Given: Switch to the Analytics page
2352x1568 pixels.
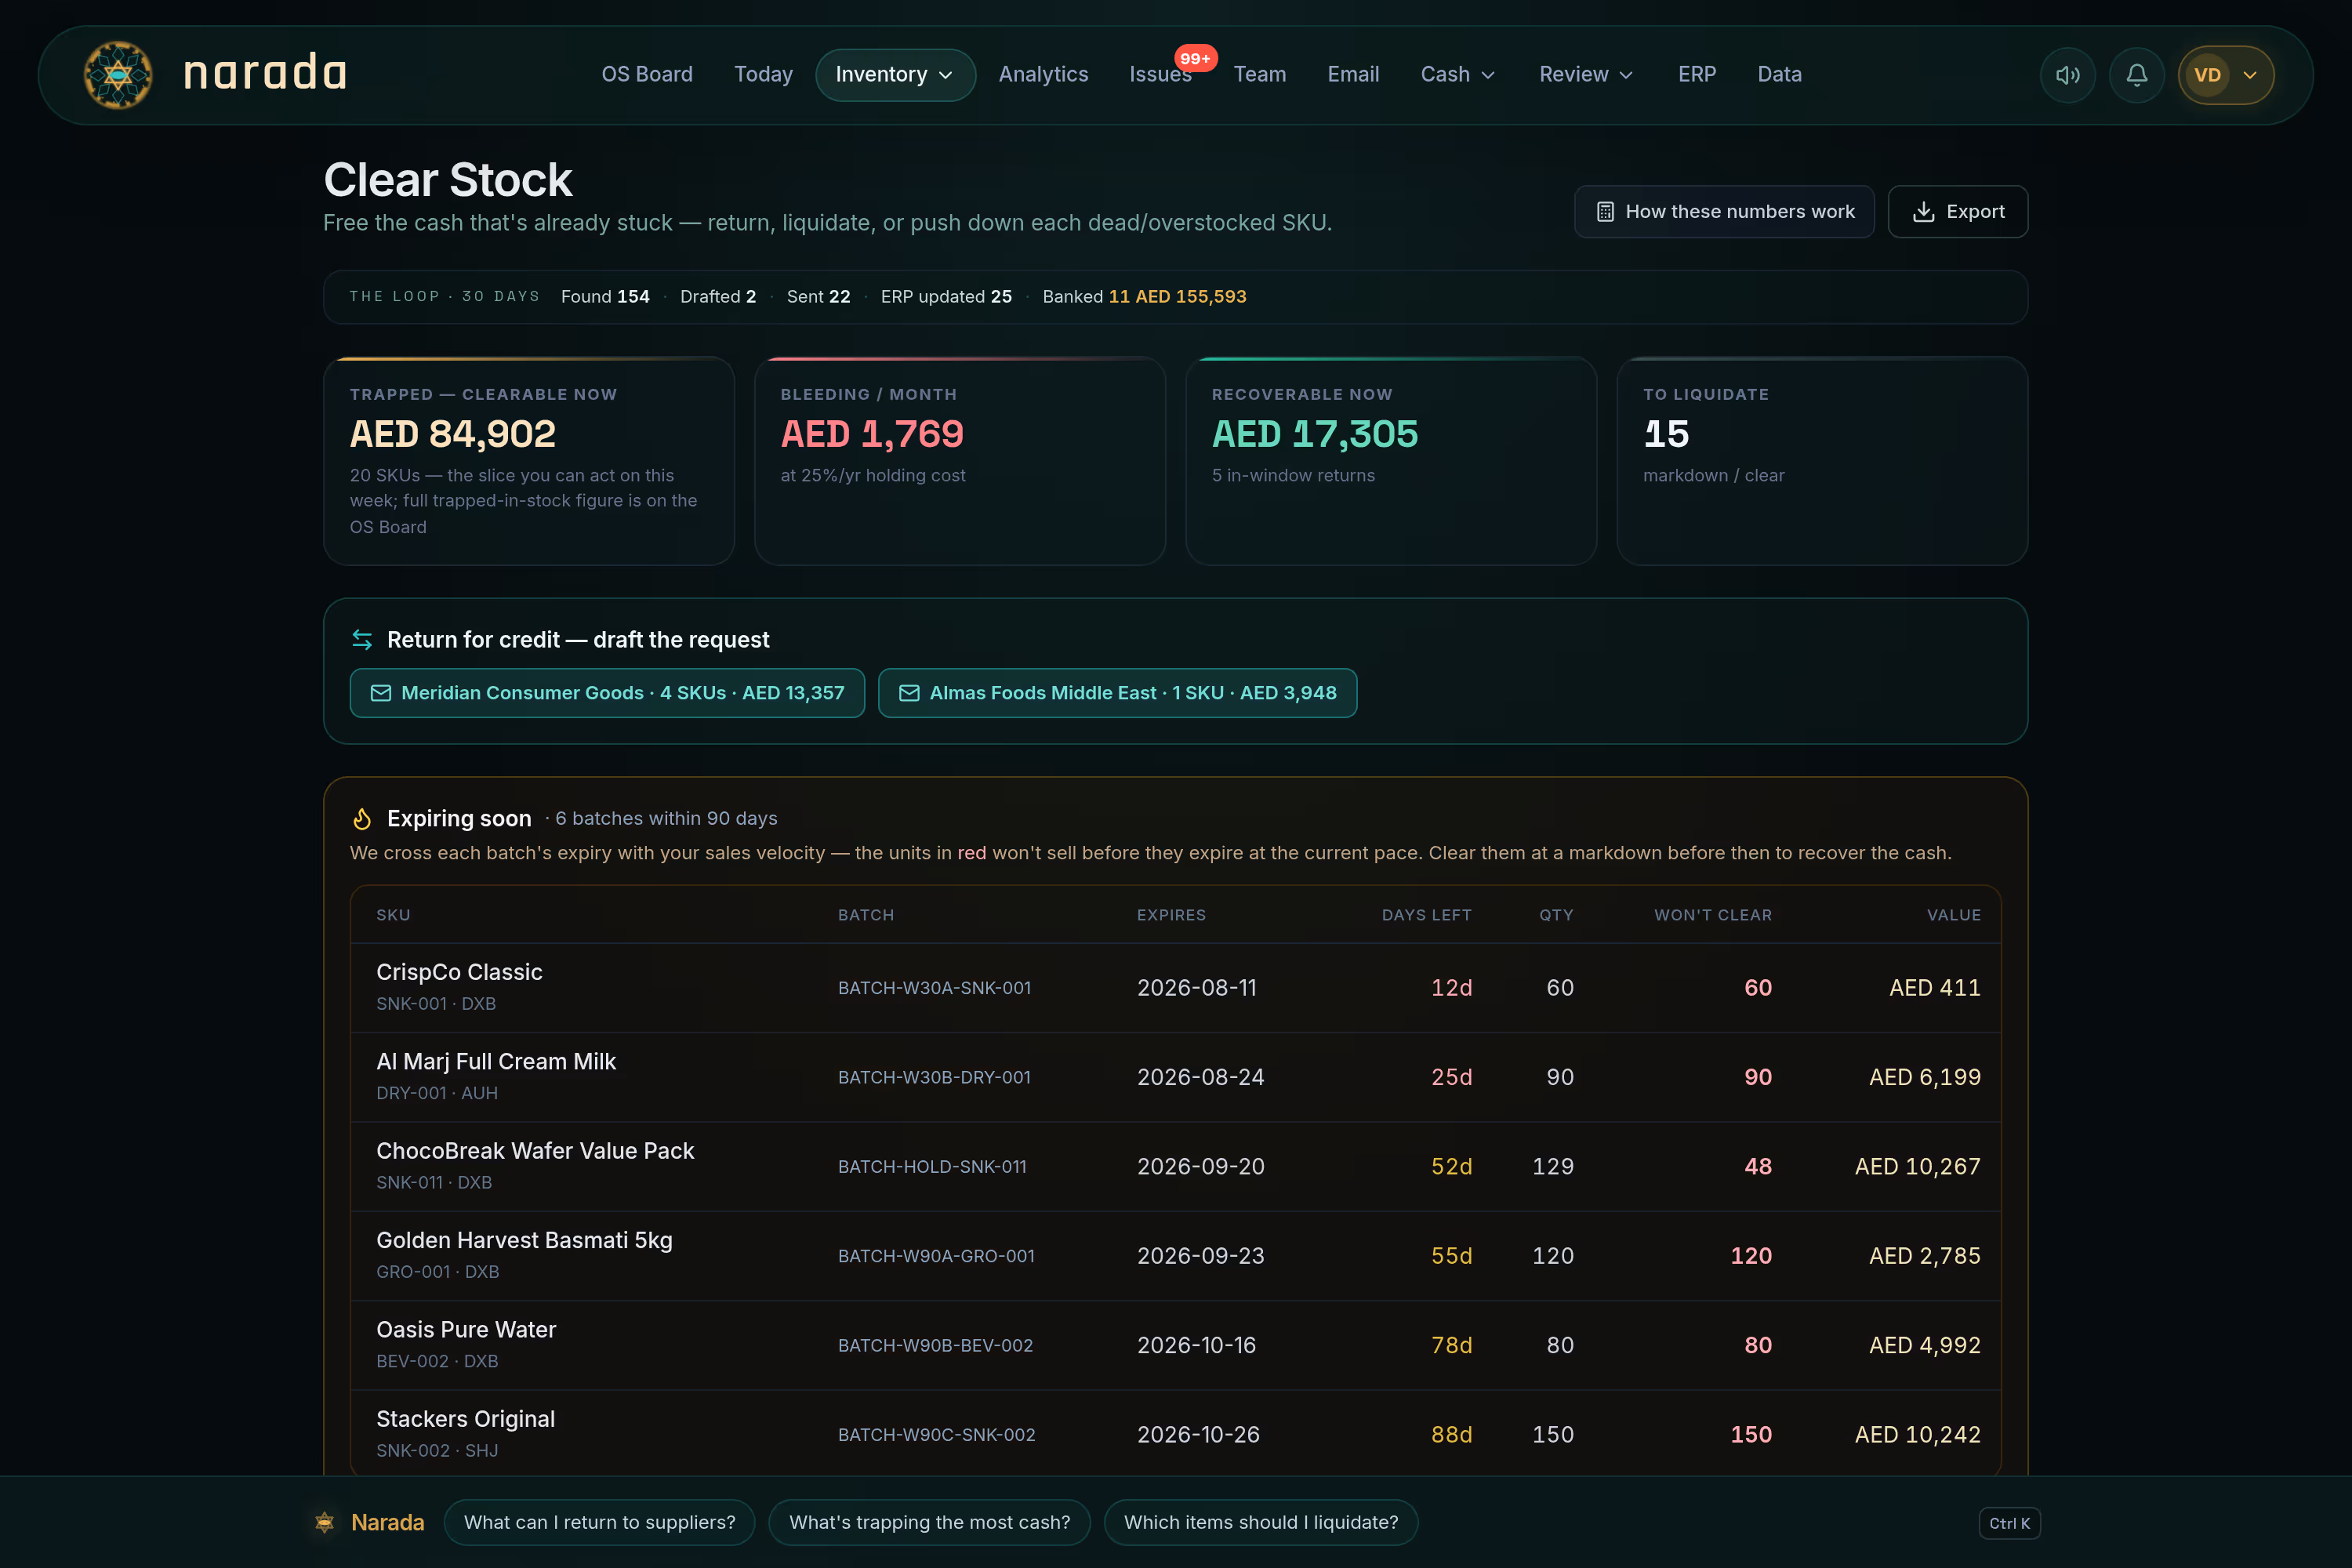Looking at the screenshot, I should click(1043, 75).
